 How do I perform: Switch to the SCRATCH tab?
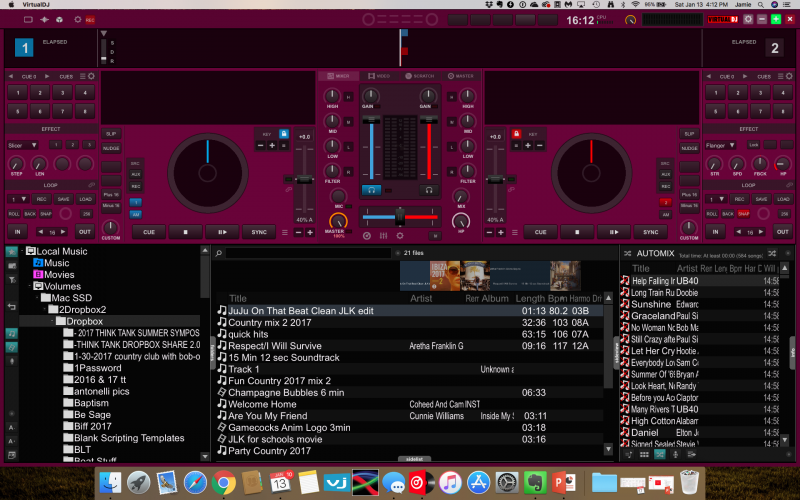click(x=420, y=76)
